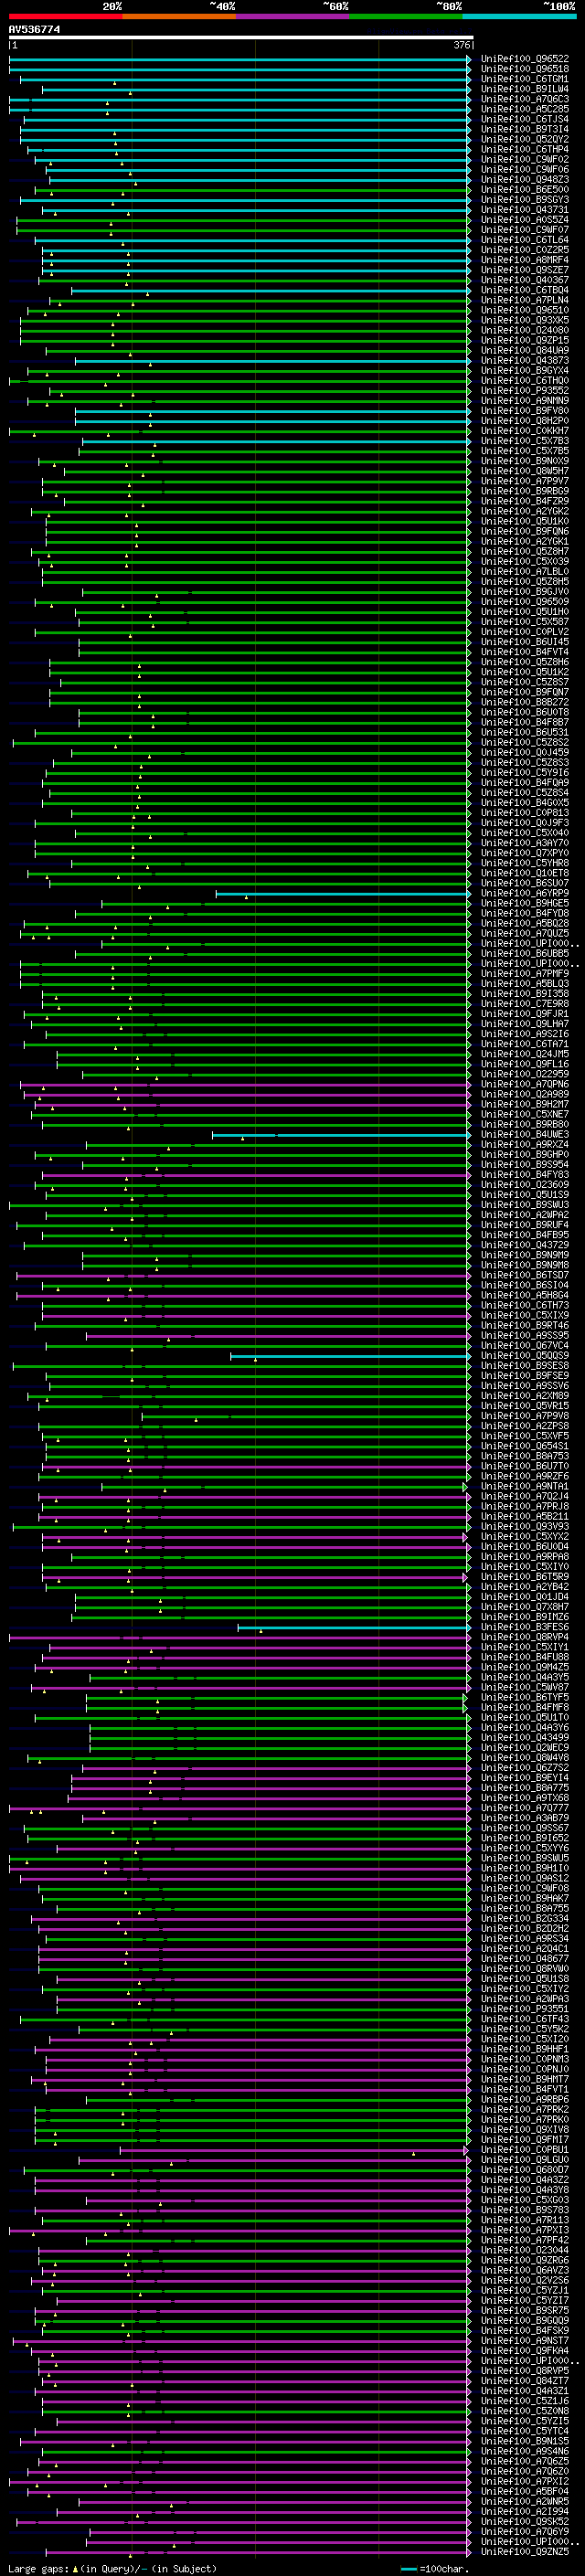This screenshot has width=585, height=2576.
Task: Click the cyan ~100% identity legend segment
Action: (519, 16)
